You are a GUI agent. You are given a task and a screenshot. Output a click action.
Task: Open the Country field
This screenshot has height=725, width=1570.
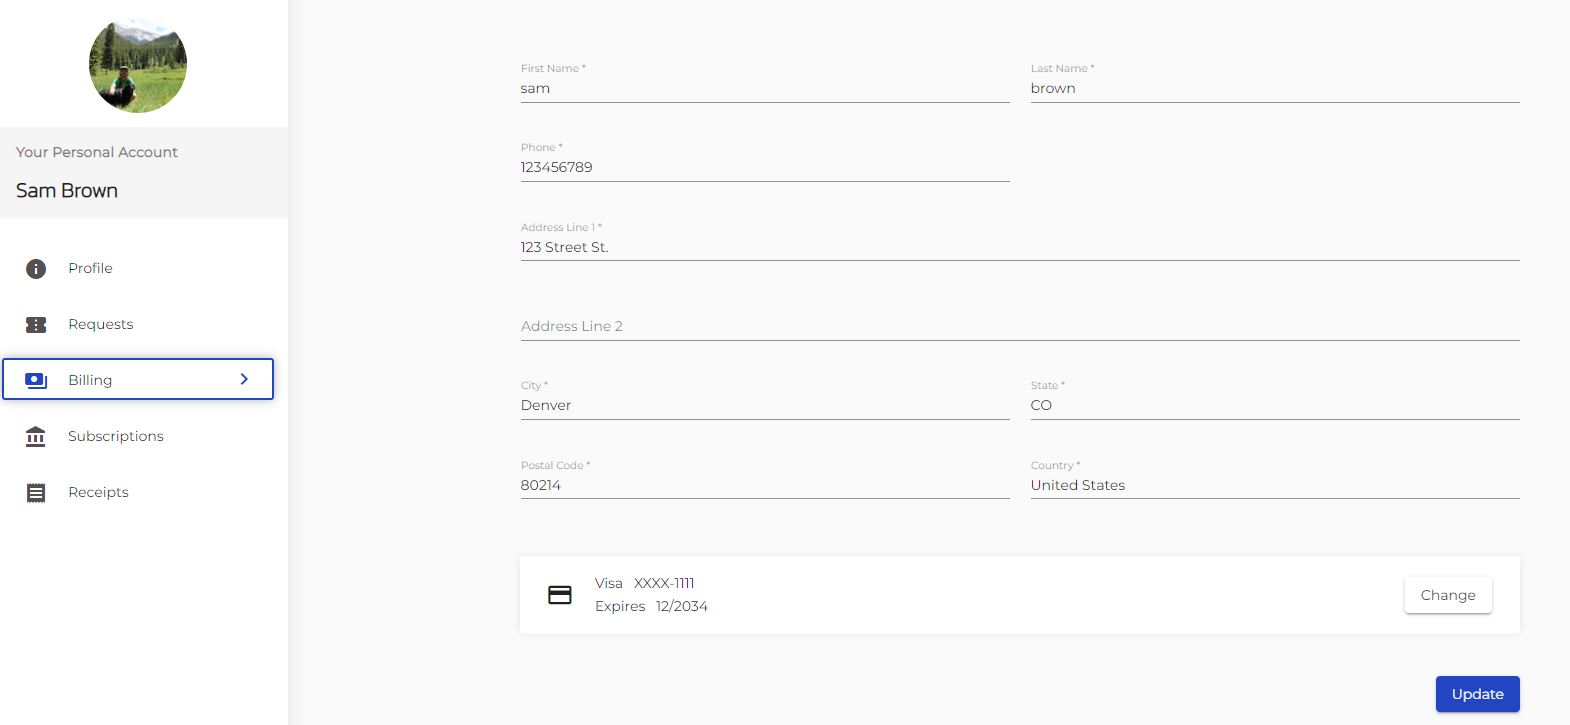pos(1274,485)
